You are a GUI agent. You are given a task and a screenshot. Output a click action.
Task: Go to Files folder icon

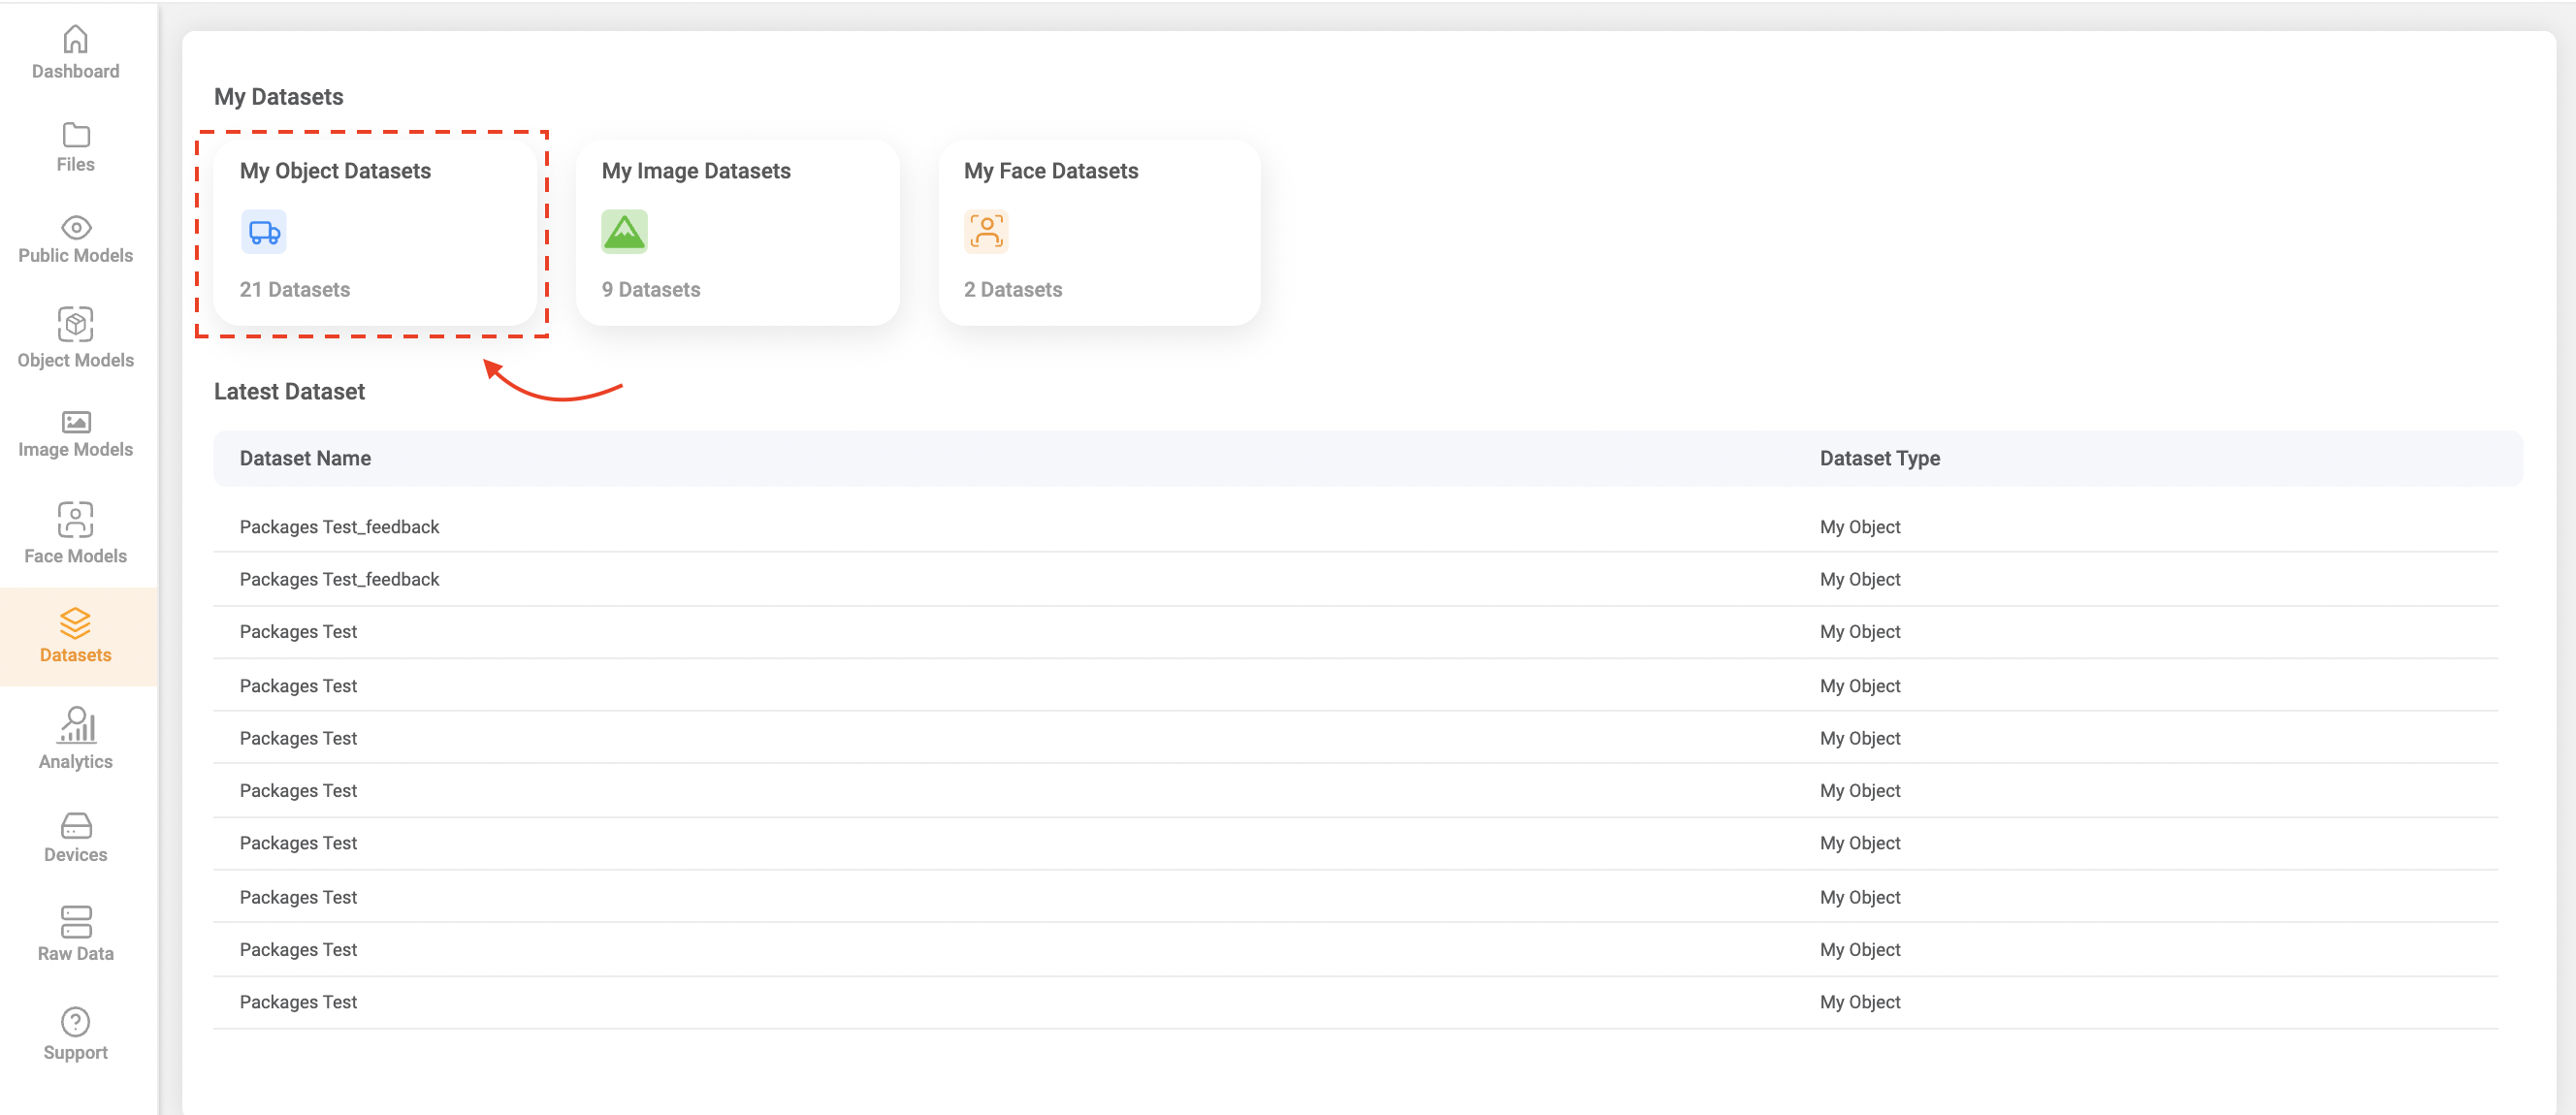pyautogui.click(x=75, y=135)
